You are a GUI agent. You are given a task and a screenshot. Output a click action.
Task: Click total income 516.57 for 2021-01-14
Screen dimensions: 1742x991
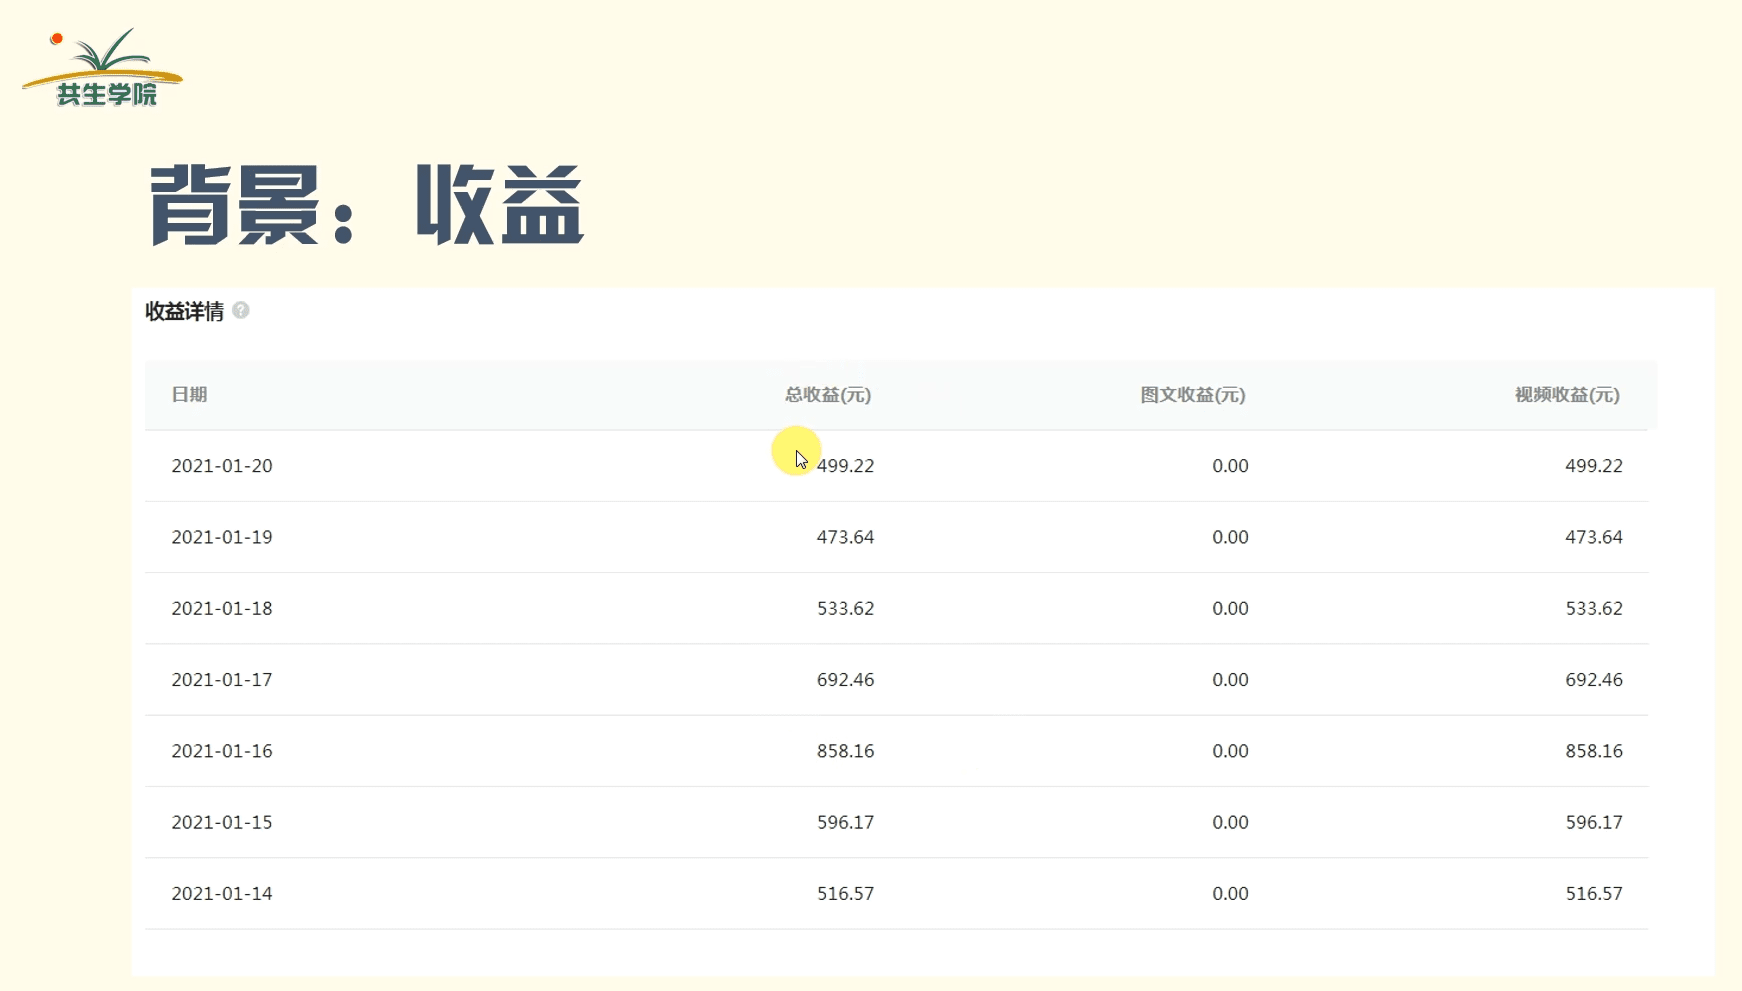point(845,894)
